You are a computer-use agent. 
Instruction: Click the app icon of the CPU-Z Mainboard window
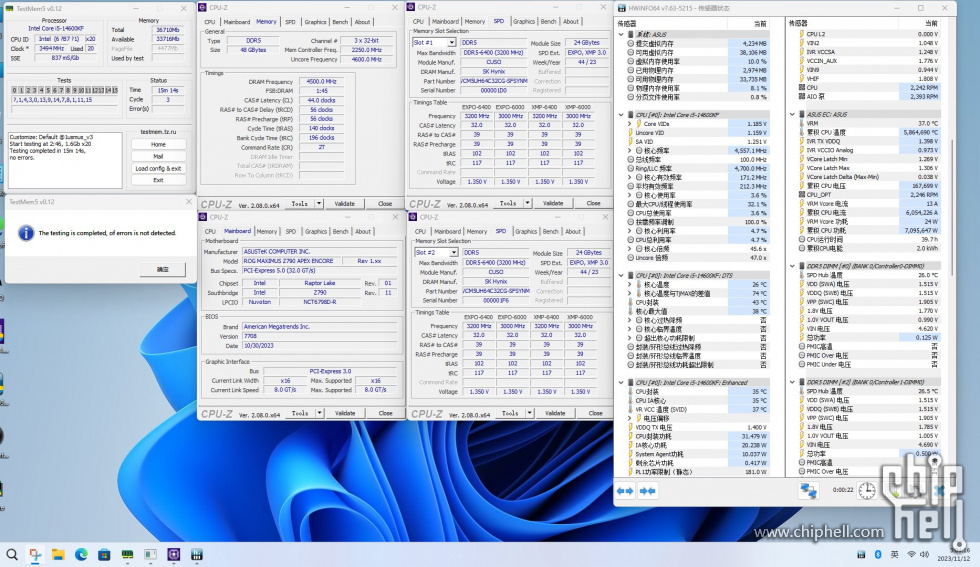click(202, 217)
